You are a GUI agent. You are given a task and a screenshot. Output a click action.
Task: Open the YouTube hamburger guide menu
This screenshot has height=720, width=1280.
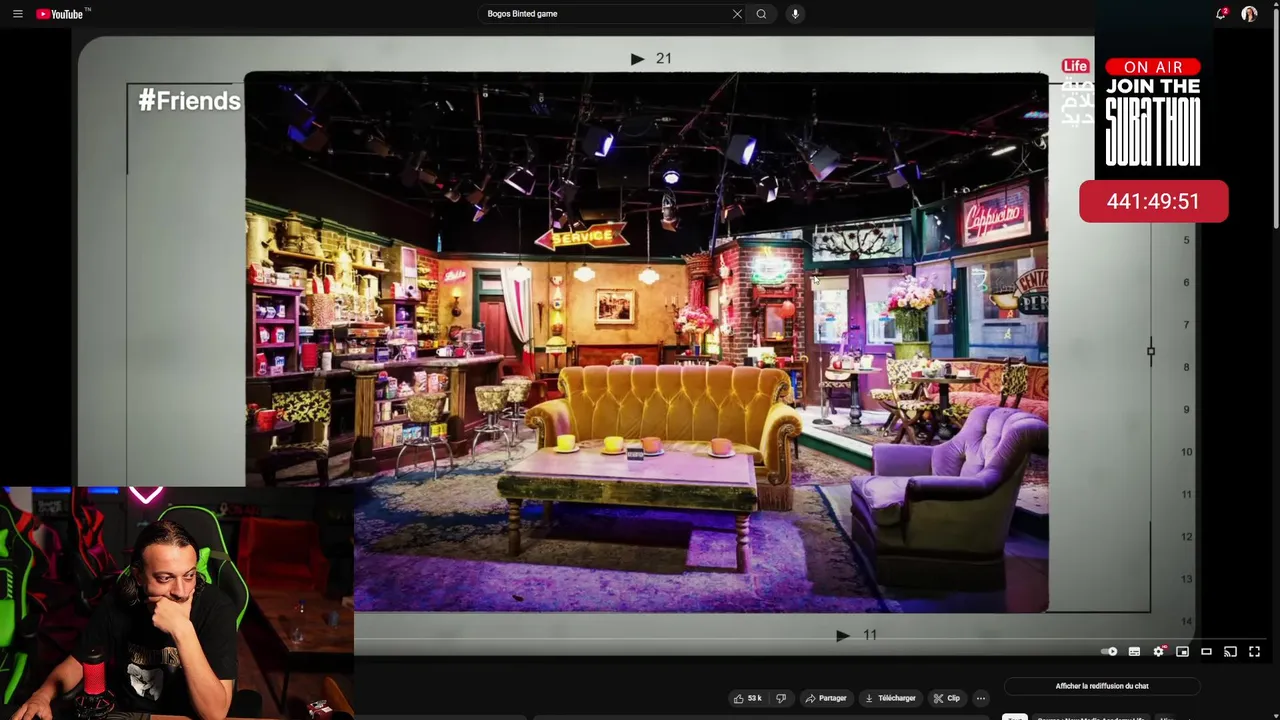(x=17, y=14)
